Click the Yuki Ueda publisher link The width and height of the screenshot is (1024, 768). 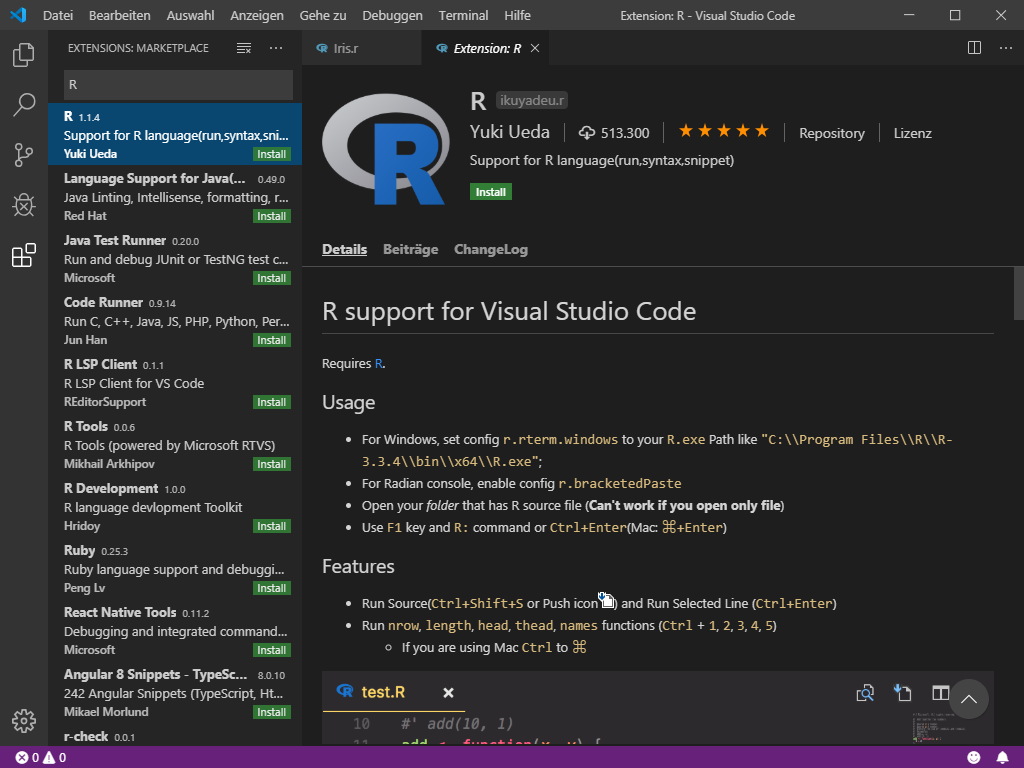click(x=509, y=133)
